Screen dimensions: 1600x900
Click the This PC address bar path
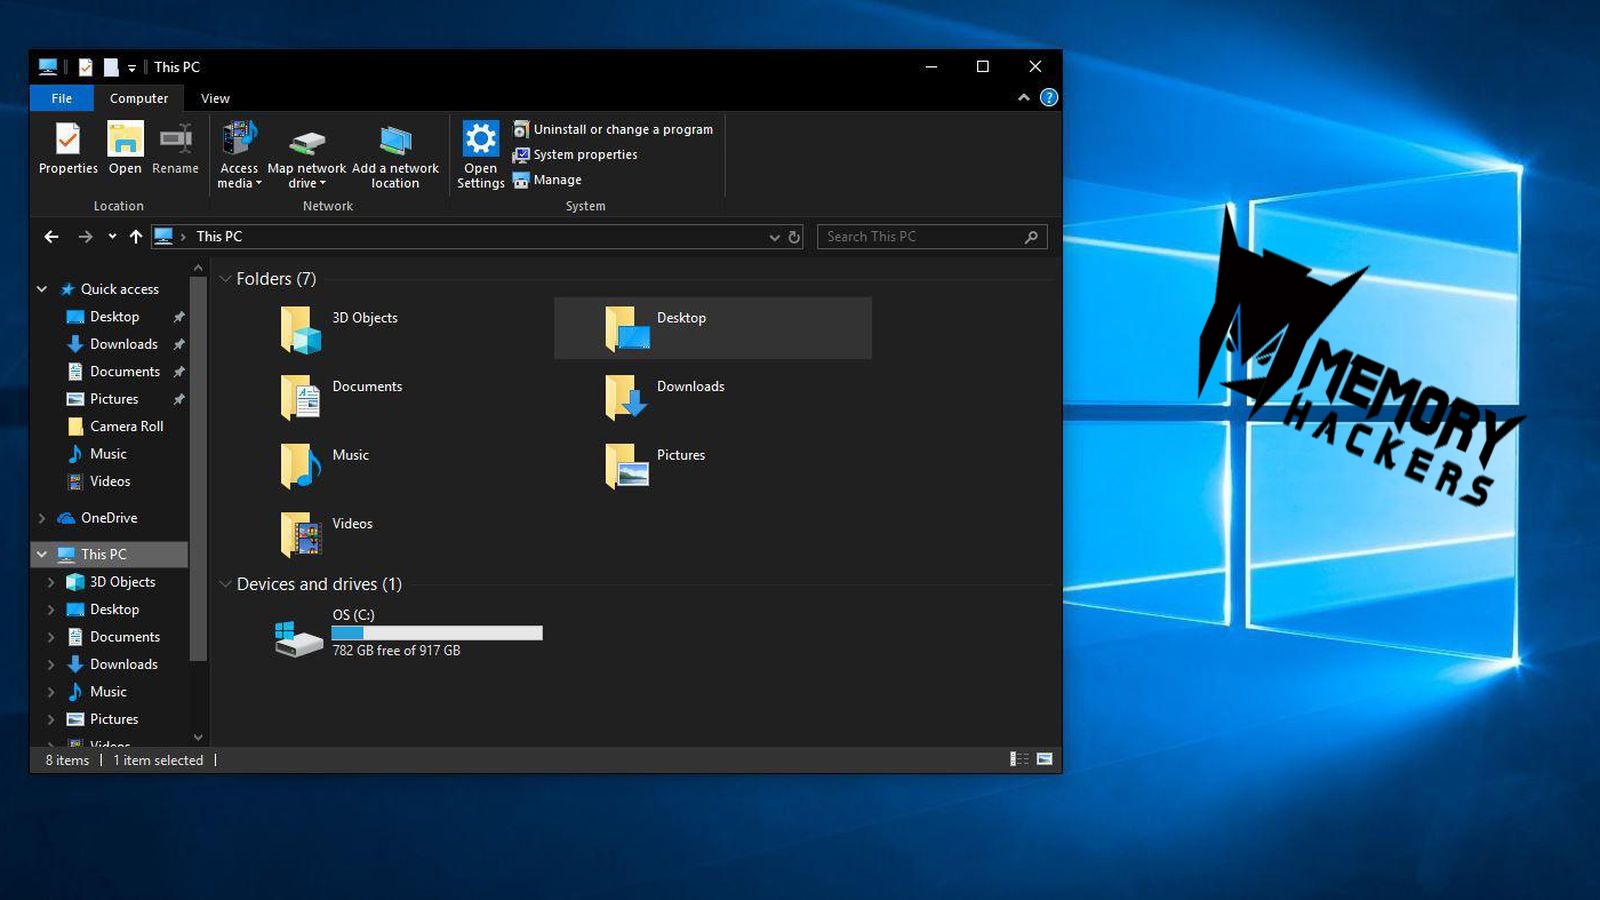pyautogui.click(x=219, y=237)
